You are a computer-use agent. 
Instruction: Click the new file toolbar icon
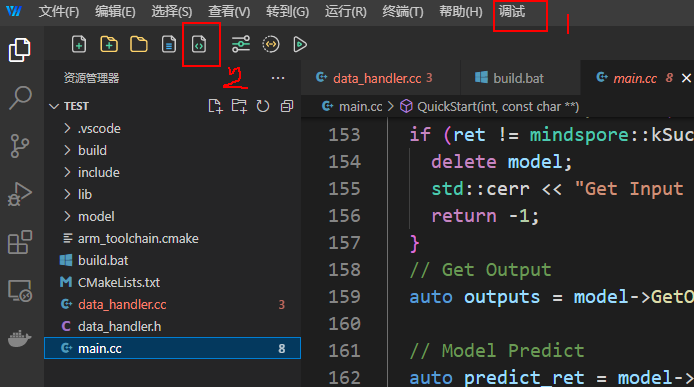click(x=79, y=44)
